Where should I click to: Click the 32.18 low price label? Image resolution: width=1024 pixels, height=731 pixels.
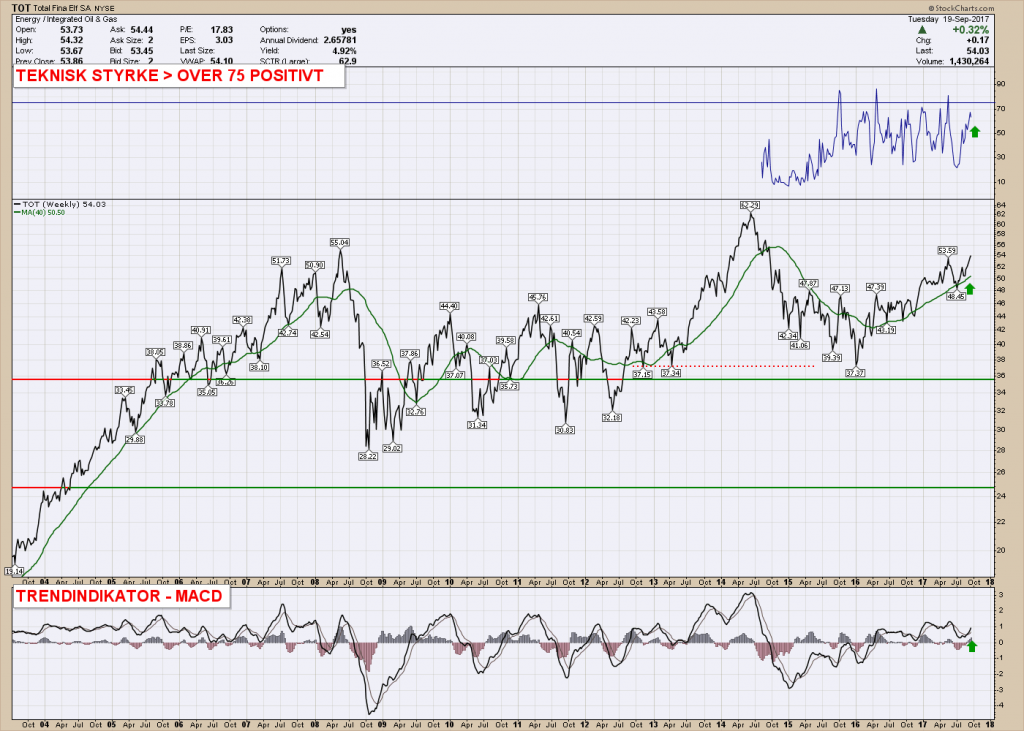click(611, 417)
